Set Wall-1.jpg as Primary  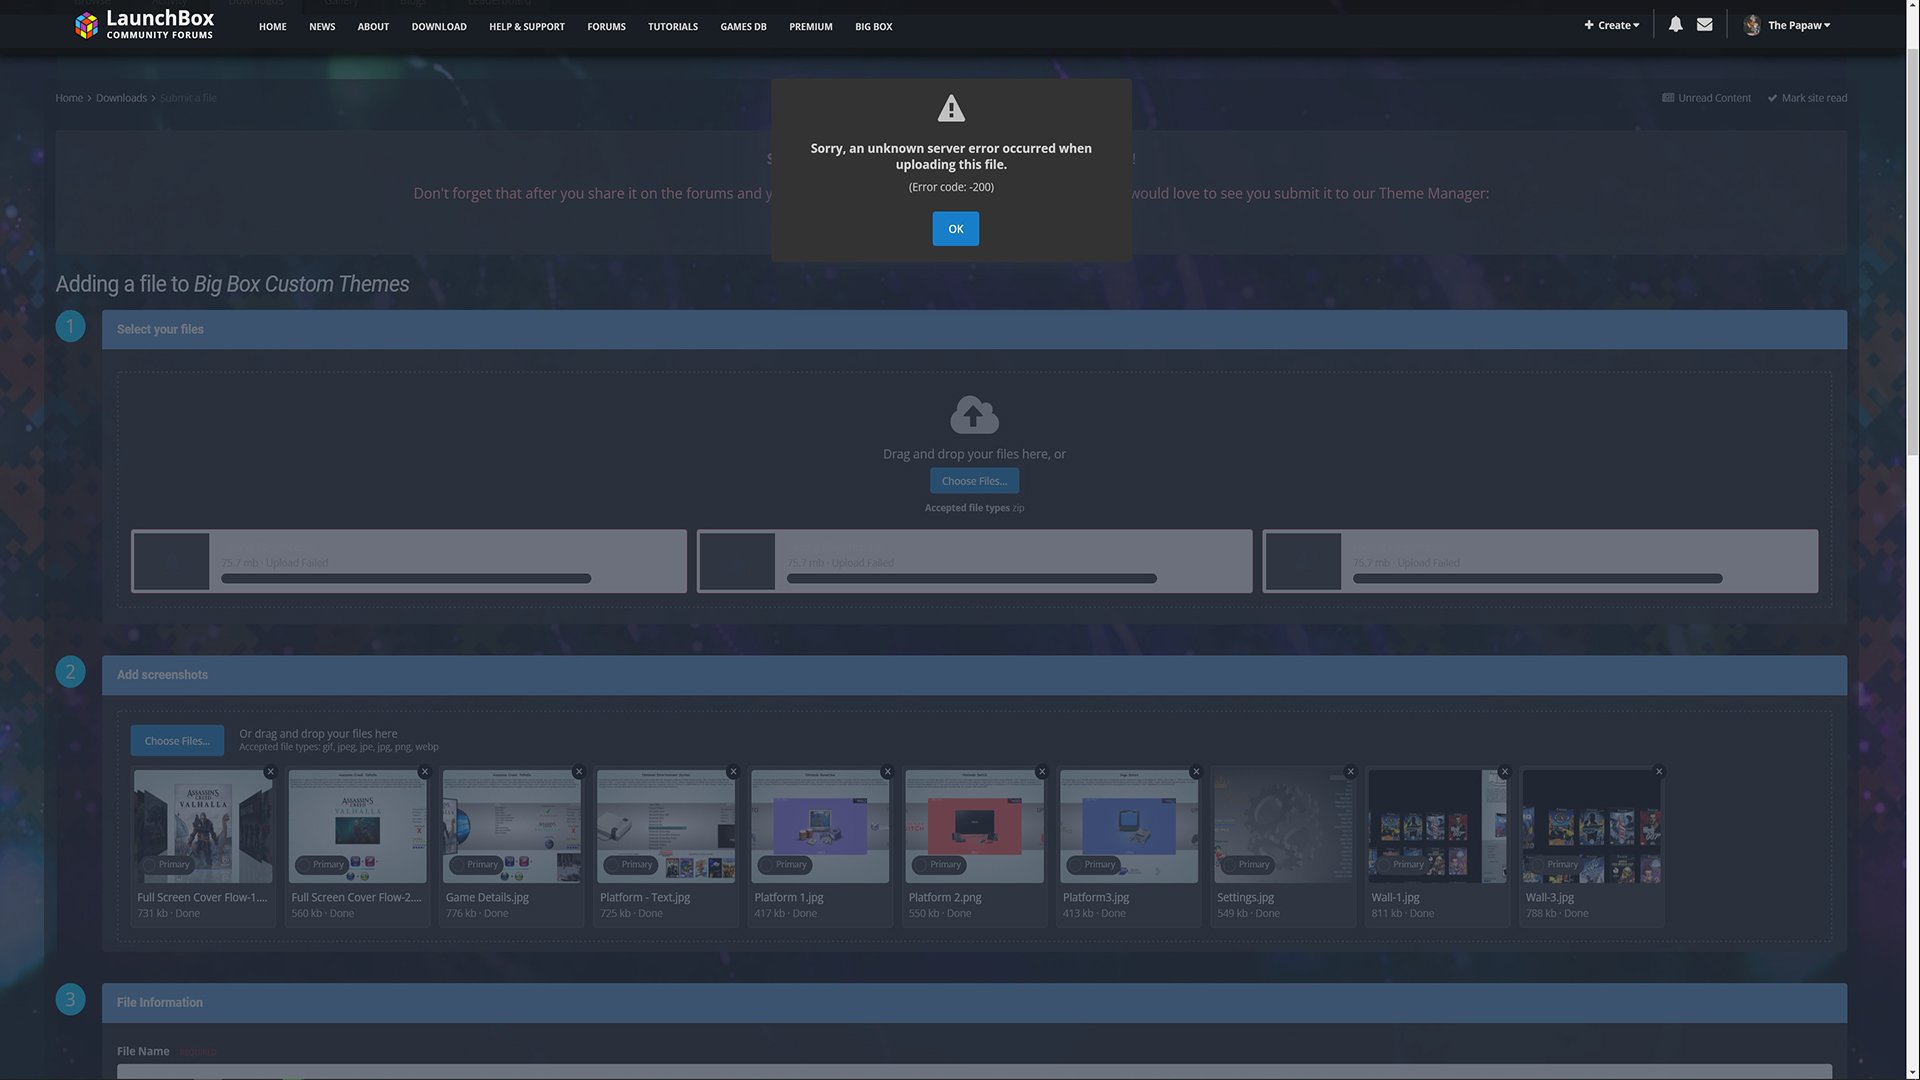click(1401, 864)
